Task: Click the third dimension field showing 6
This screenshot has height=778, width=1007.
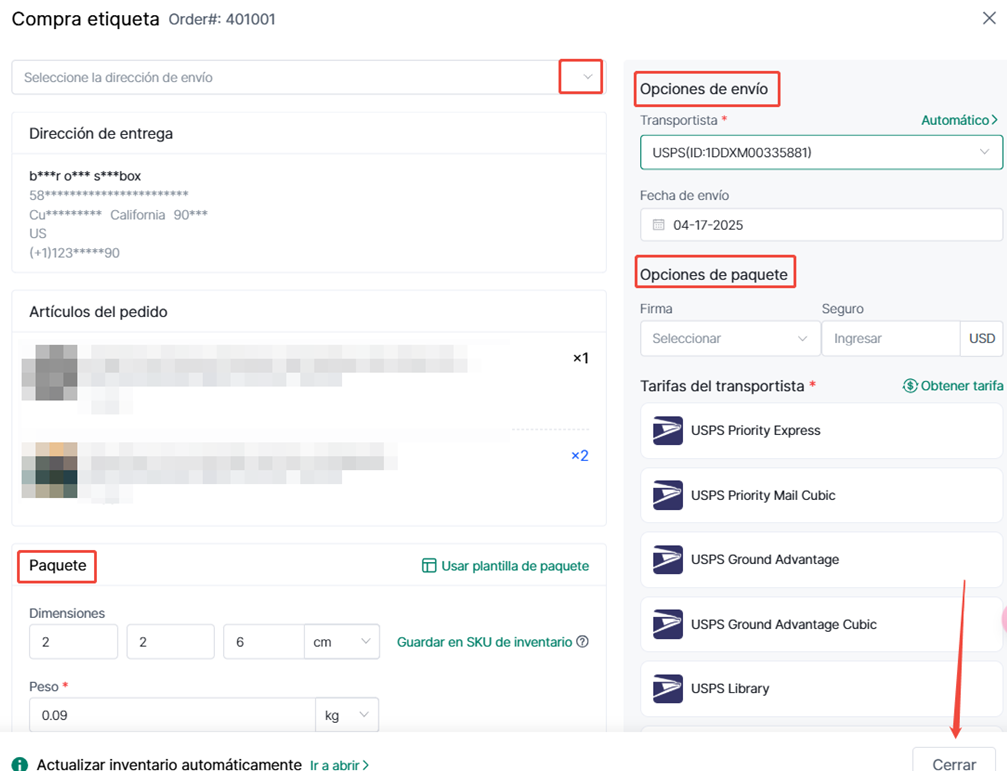Action: pyautogui.click(x=264, y=642)
